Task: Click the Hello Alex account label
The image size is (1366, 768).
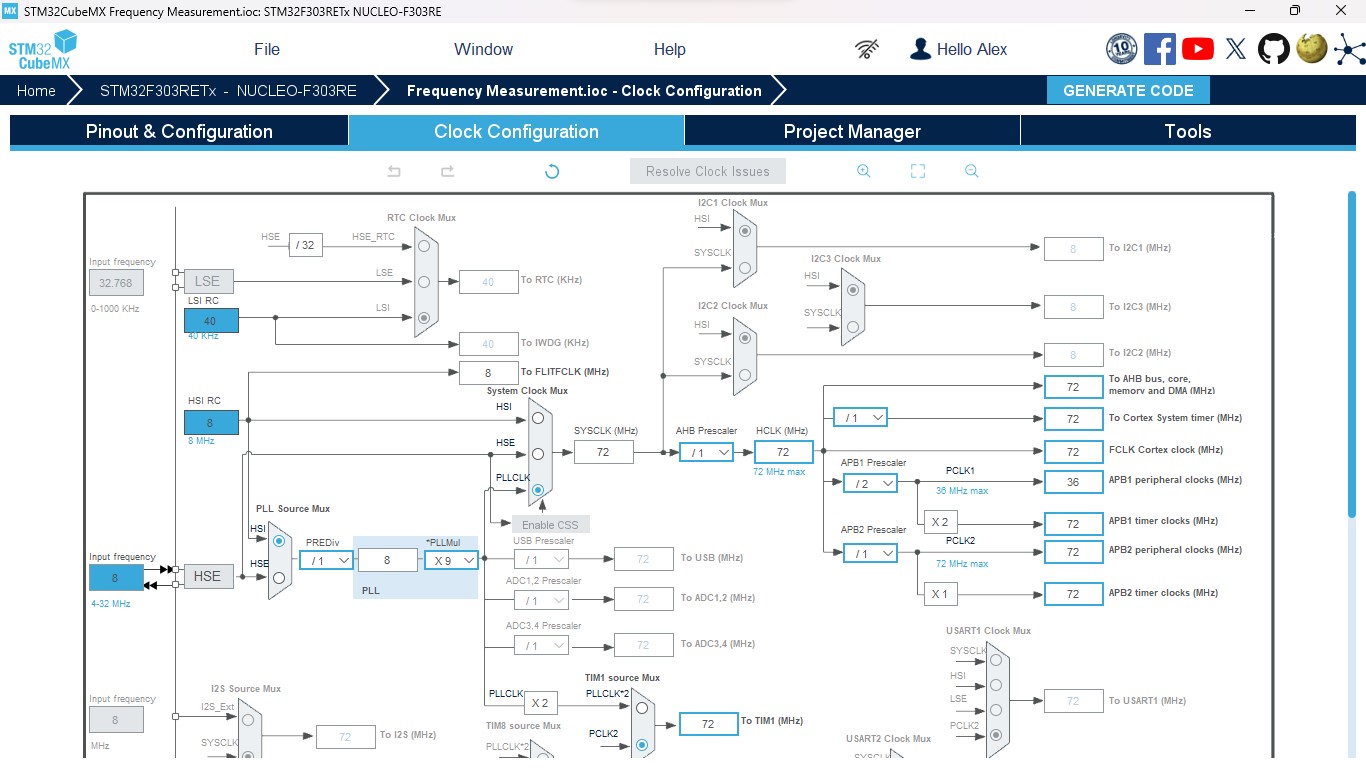Action: [972, 49]
